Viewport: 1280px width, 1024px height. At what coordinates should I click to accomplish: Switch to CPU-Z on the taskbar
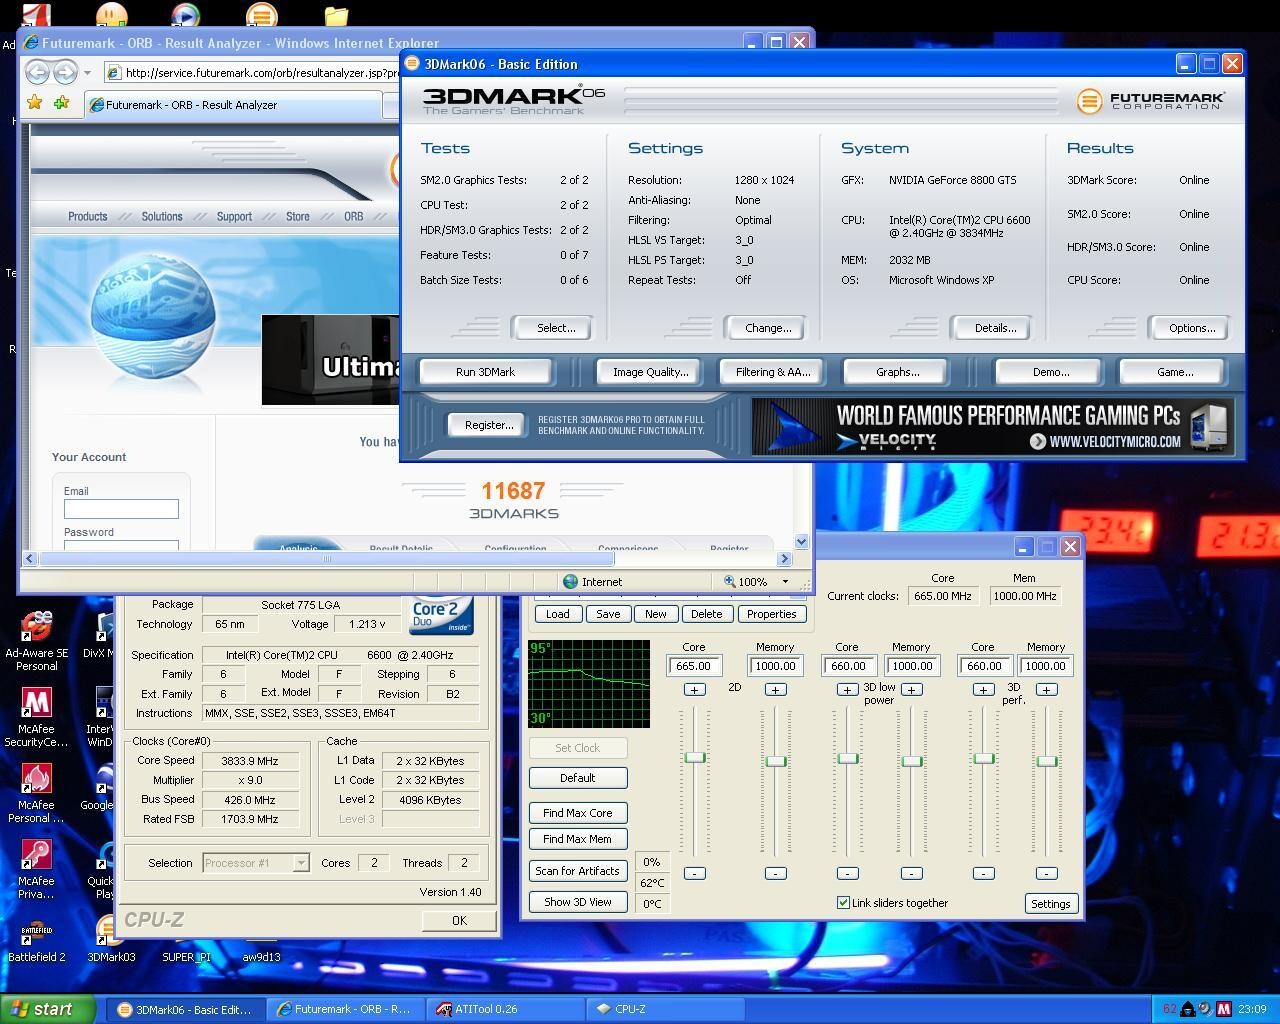point(666,1009)
